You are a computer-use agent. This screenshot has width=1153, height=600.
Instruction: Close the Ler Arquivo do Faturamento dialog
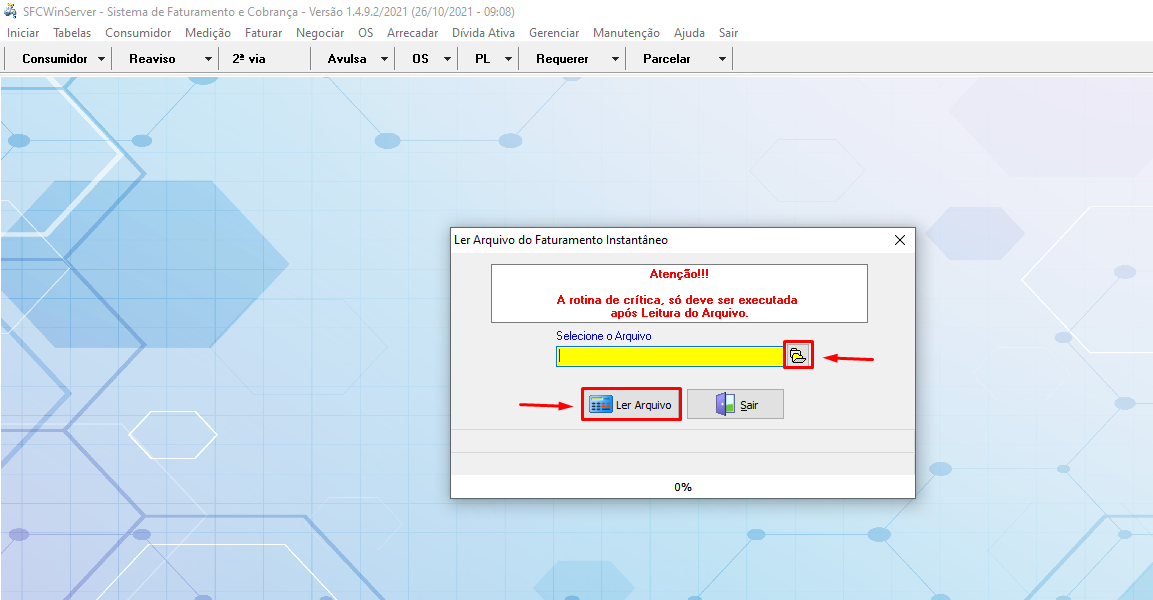pos(899,240)
